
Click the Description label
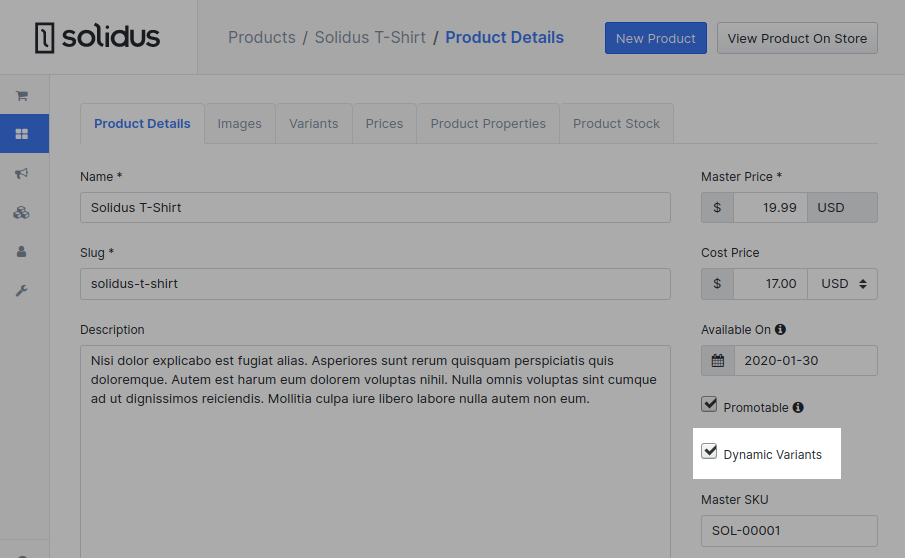[x=112, y=329]
